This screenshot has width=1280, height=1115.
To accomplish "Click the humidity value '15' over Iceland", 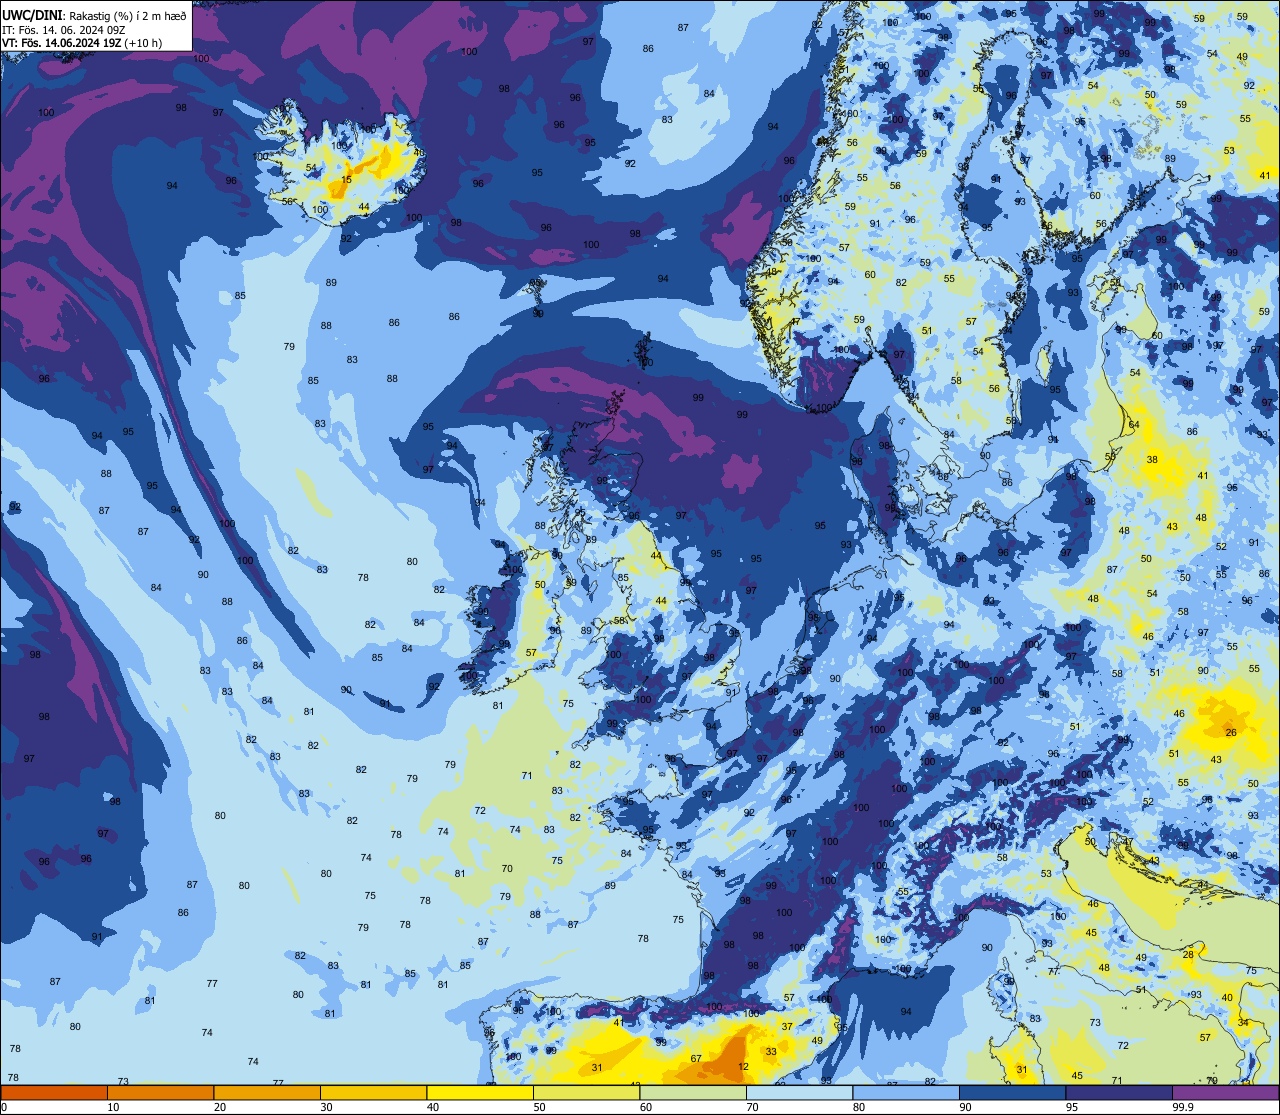I will (347, 180).
